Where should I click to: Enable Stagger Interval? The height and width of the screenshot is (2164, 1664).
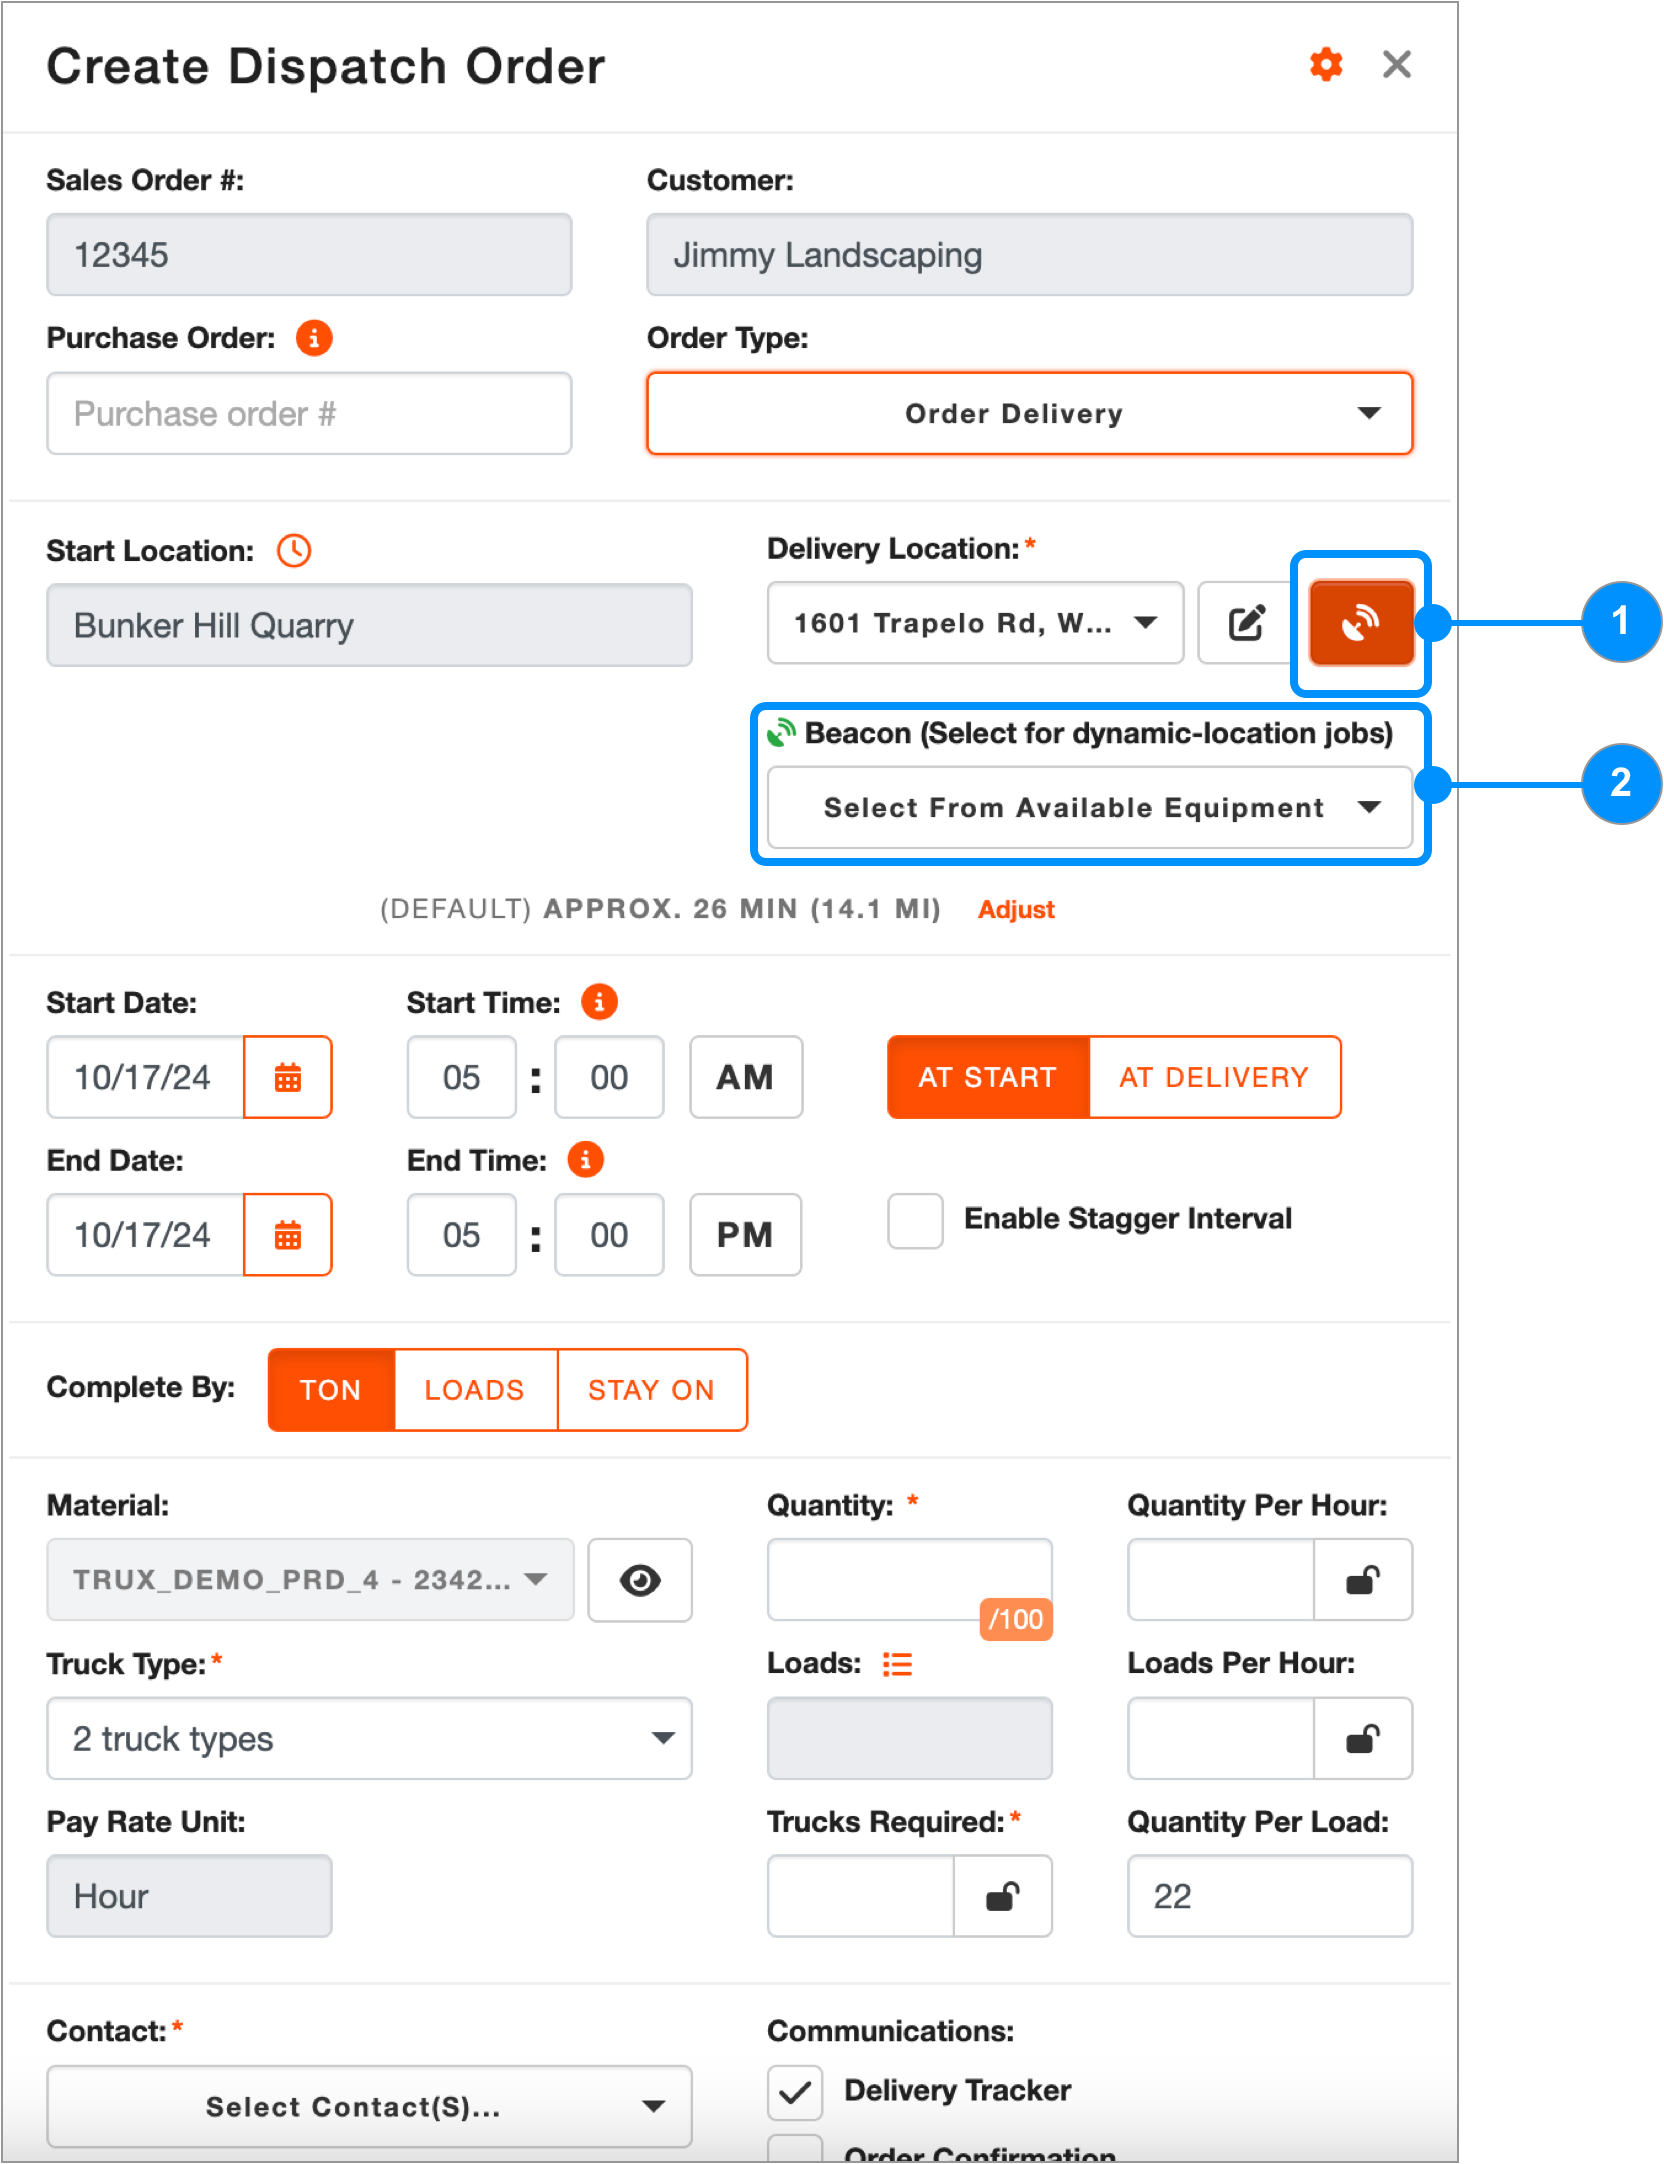(x=913, y=1221)
